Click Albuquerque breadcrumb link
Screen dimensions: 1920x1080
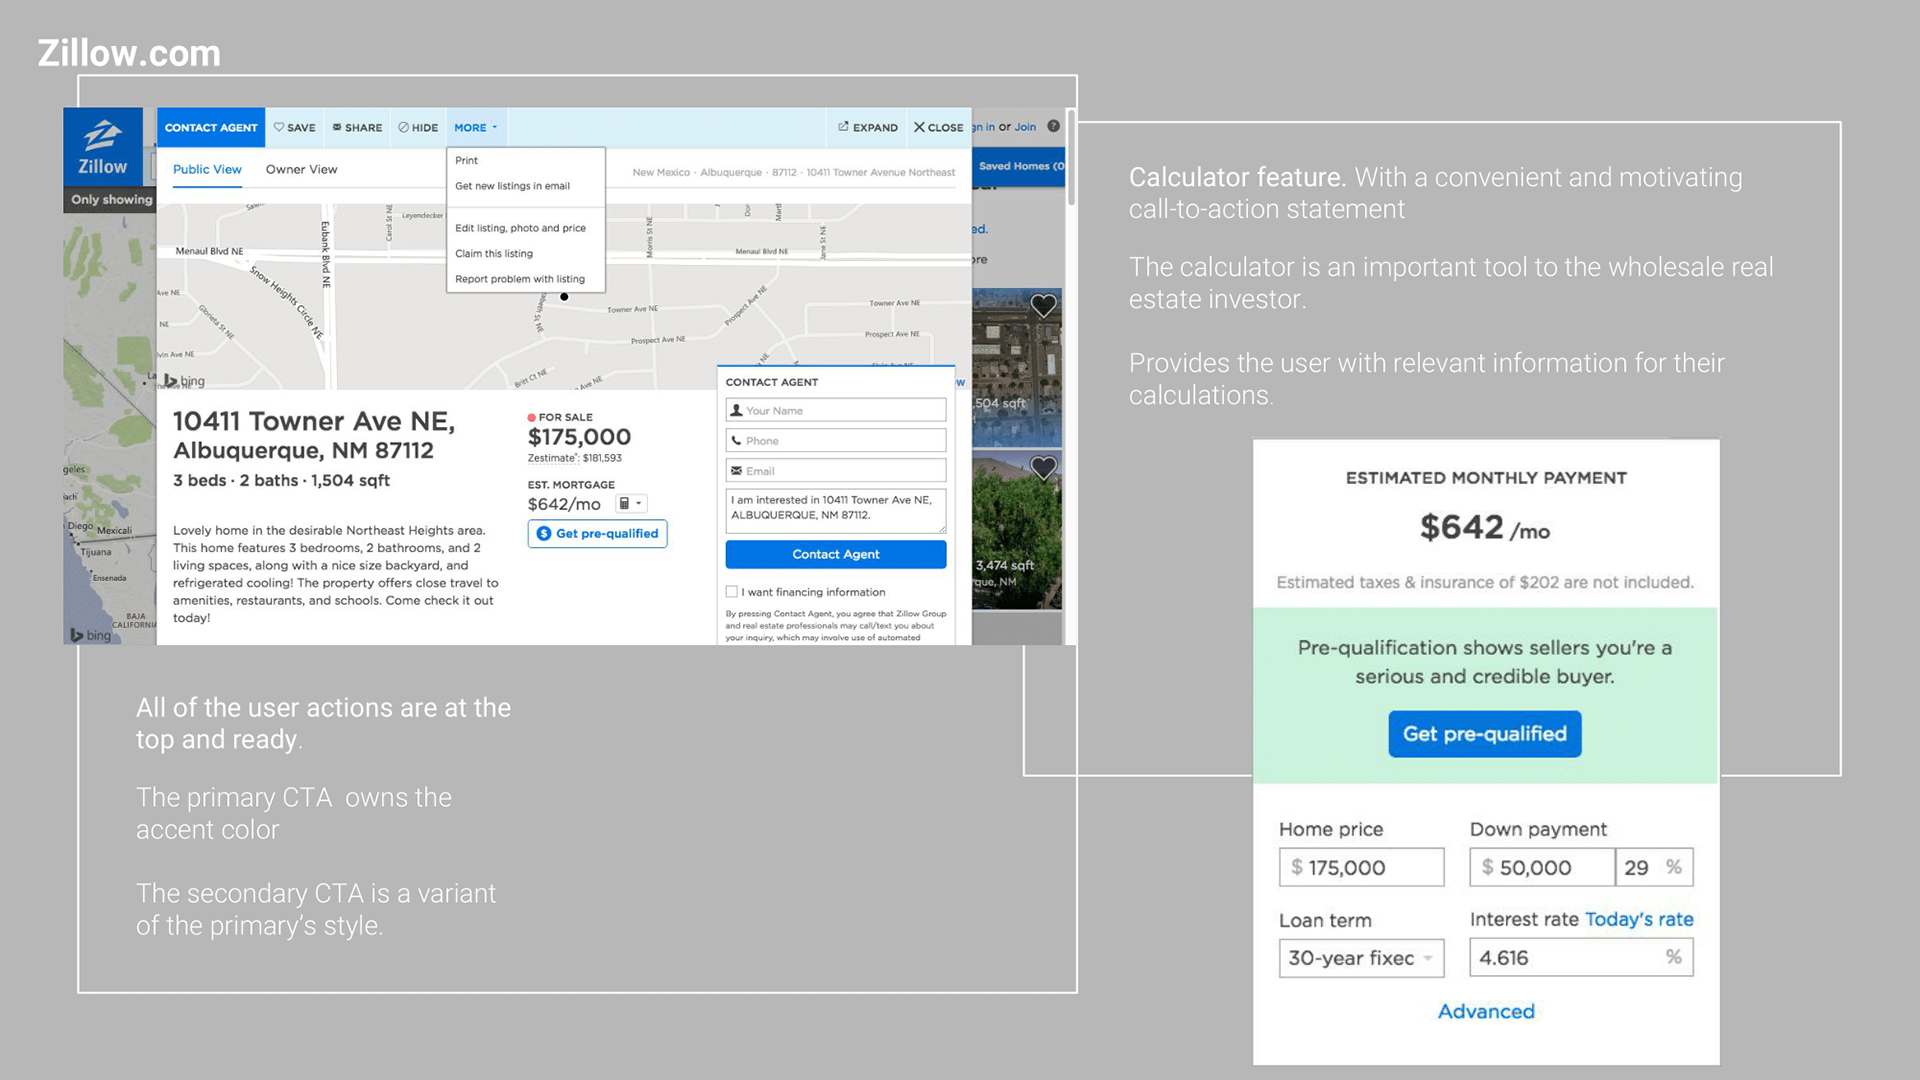[731, 173]
